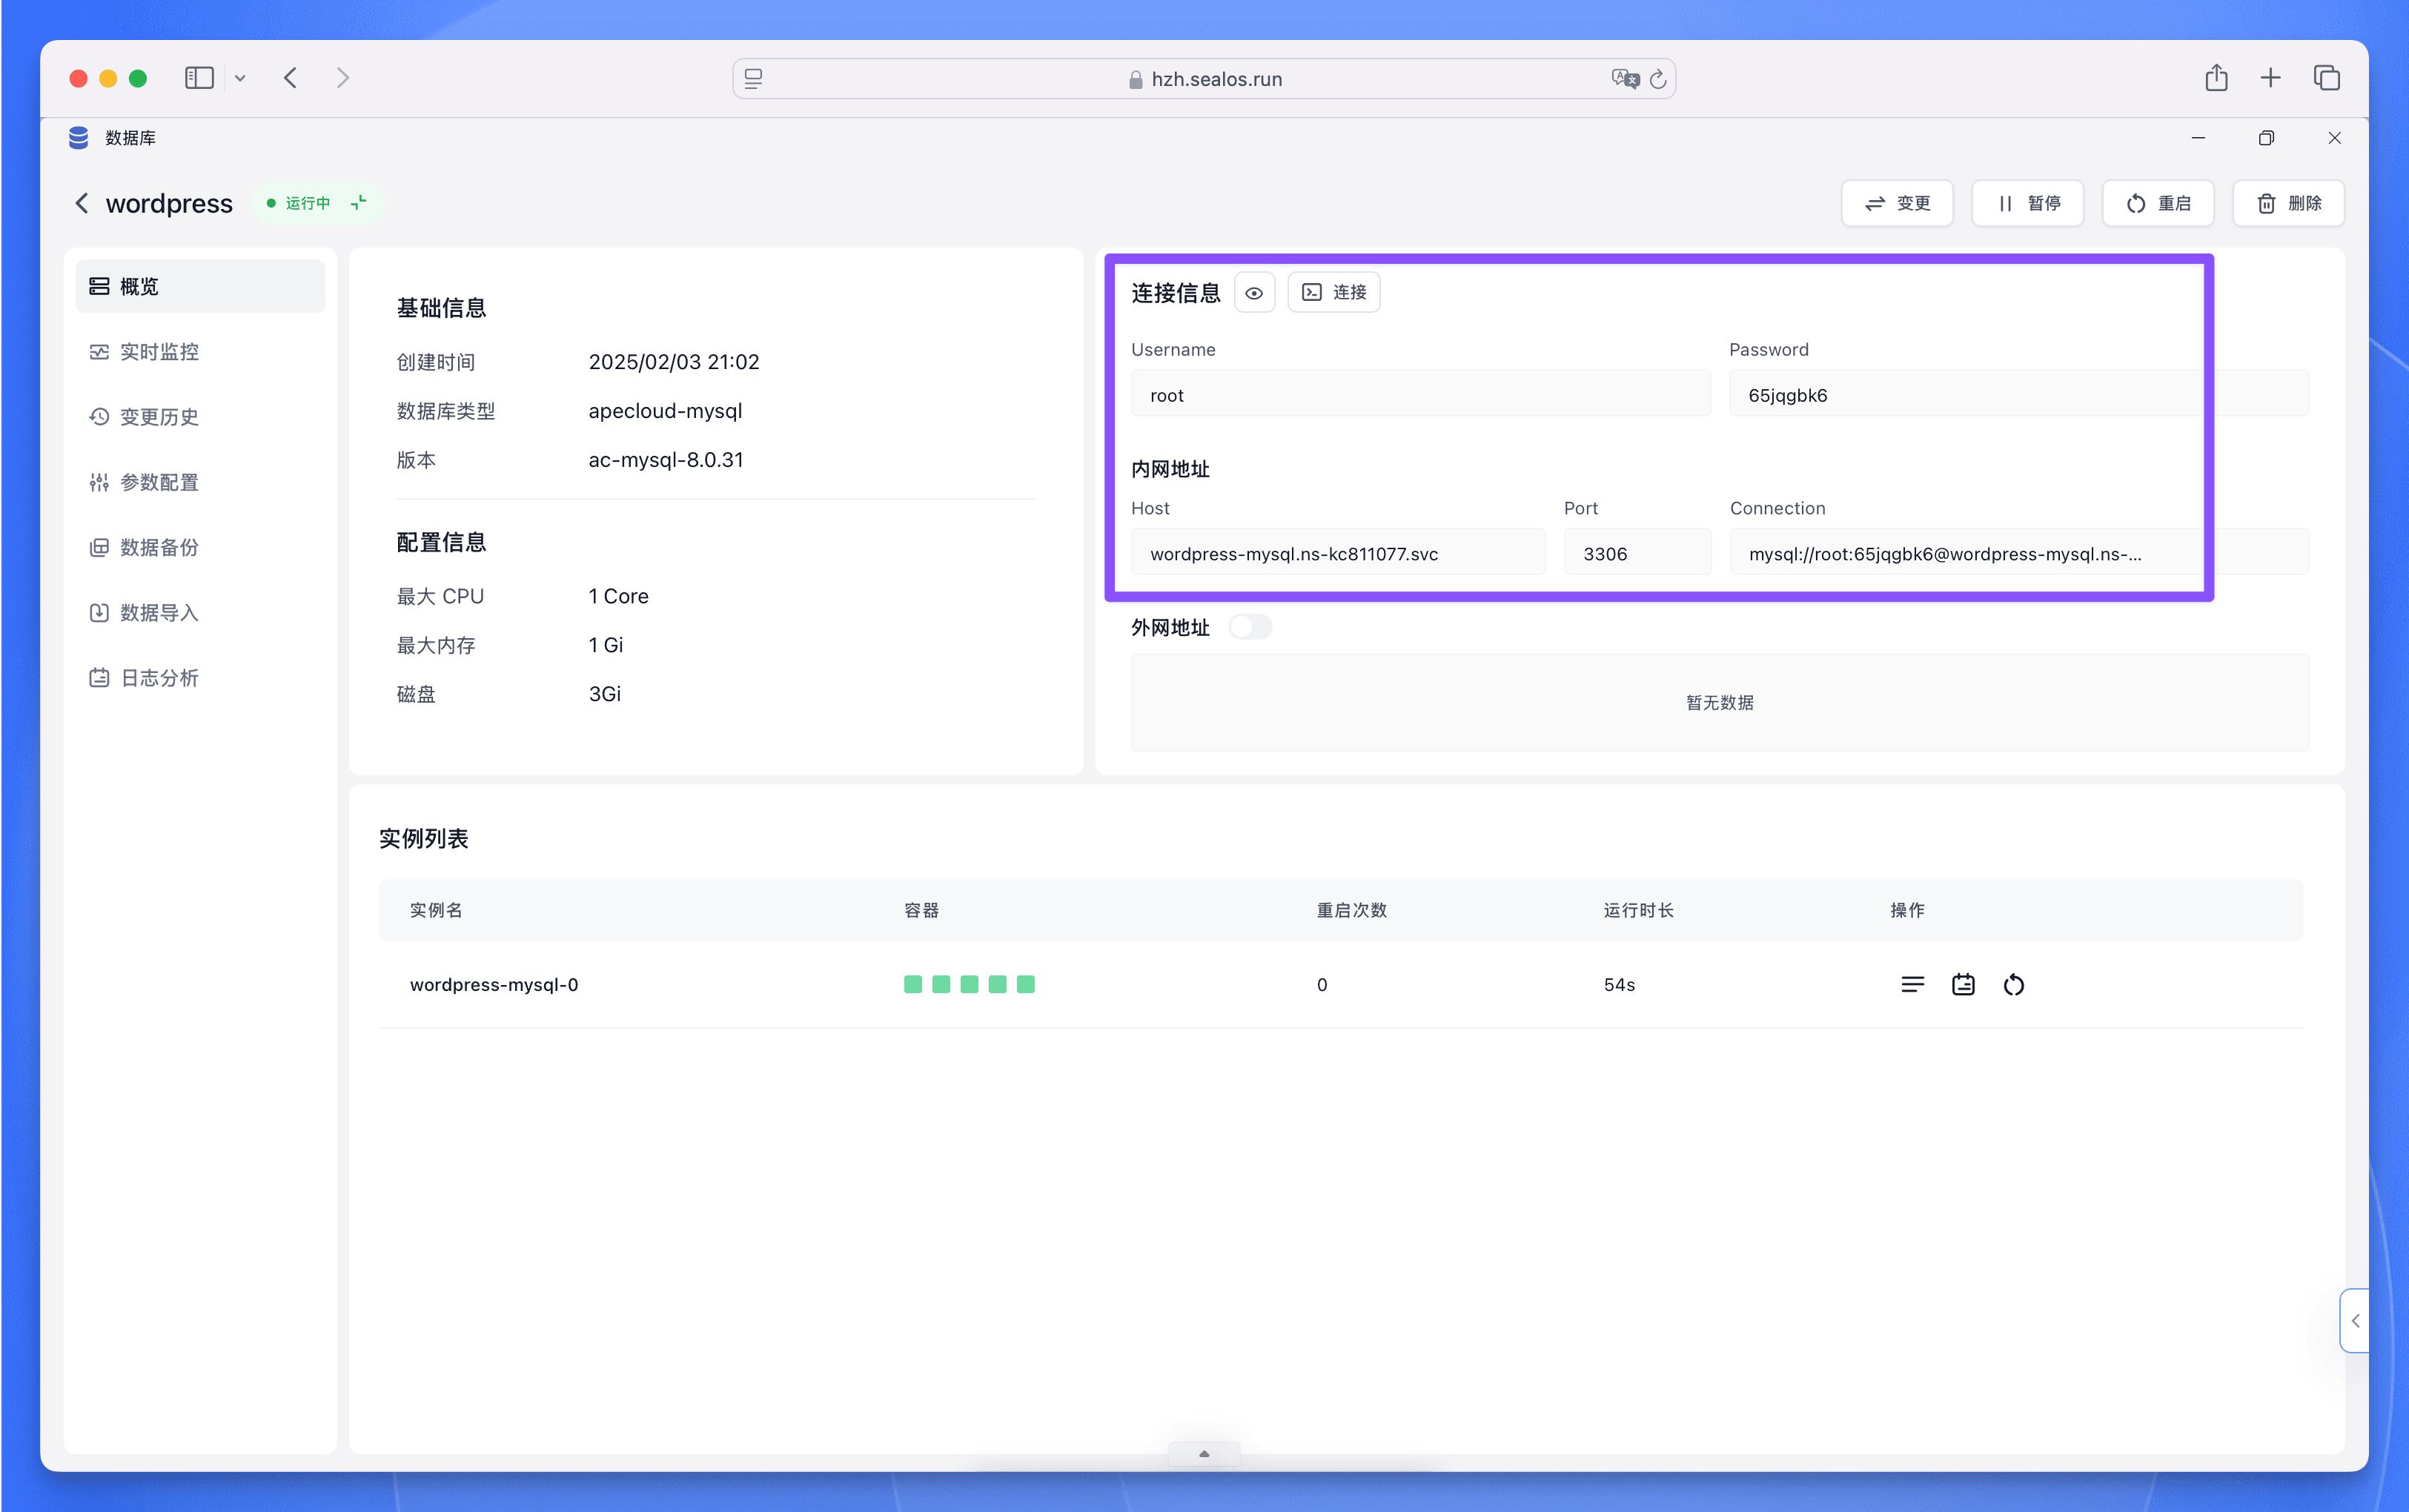Minimize the 数据库 app window

pyautogui.click(x=2198, y=138)
